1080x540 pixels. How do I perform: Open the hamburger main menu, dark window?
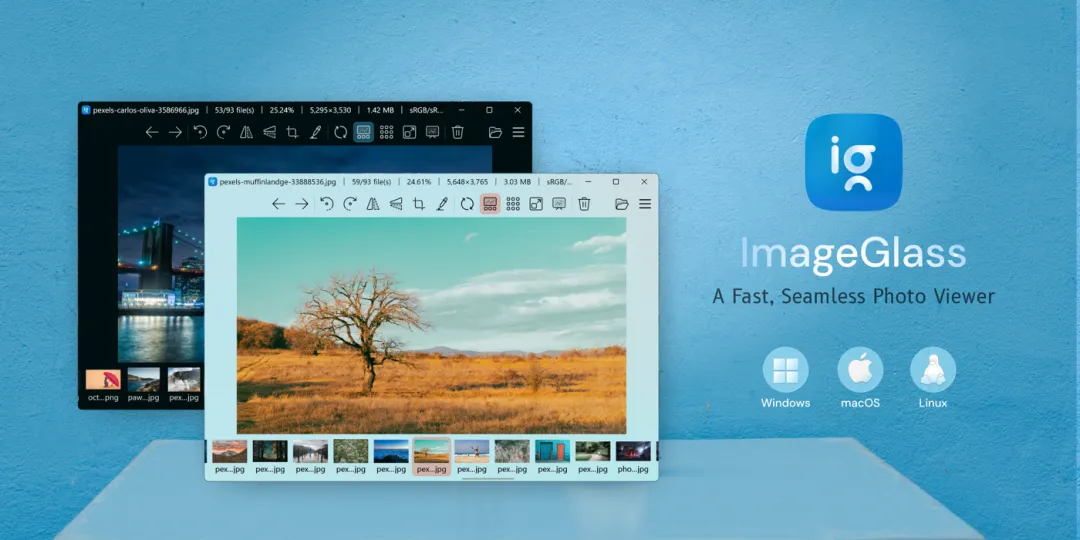(519, 132)
